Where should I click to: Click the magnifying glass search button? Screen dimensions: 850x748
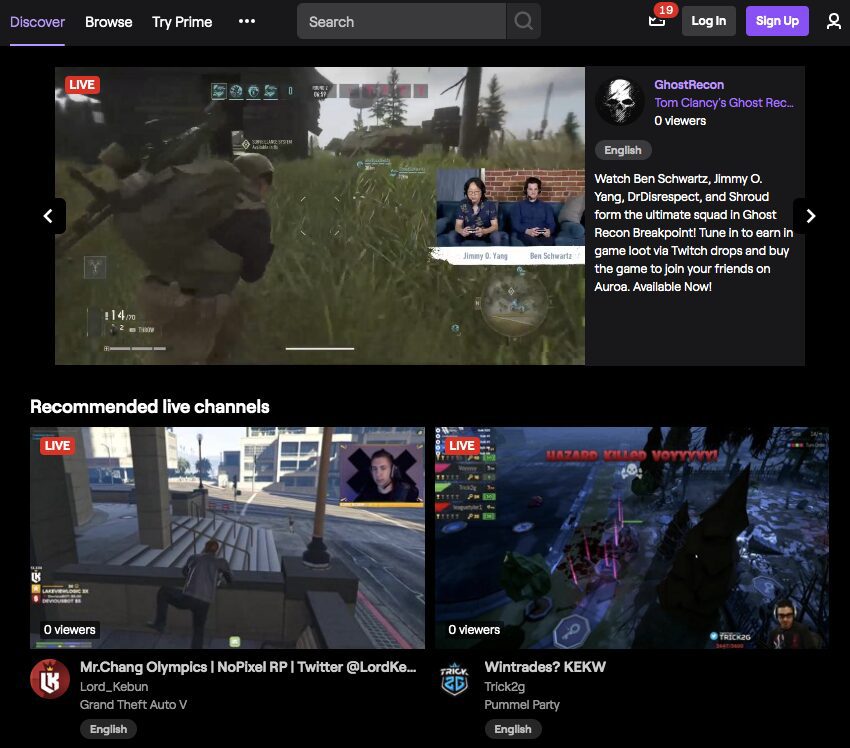pyautogui.click(x=524, y=21)
